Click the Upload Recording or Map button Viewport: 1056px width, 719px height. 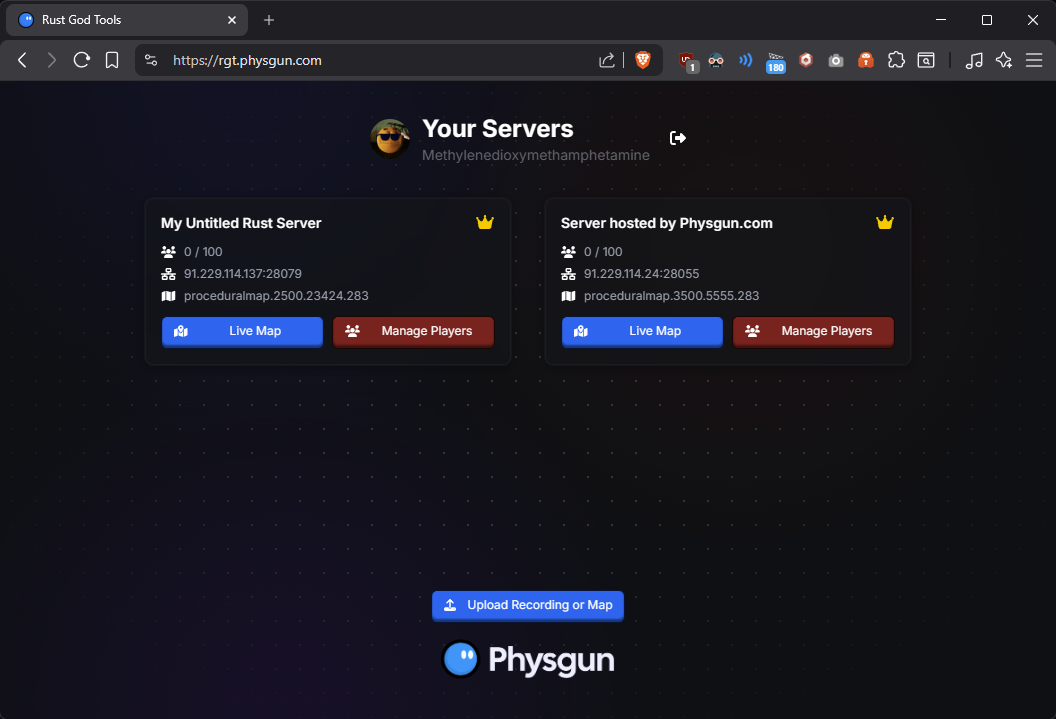pyautogui.click(x=528, y=605)
